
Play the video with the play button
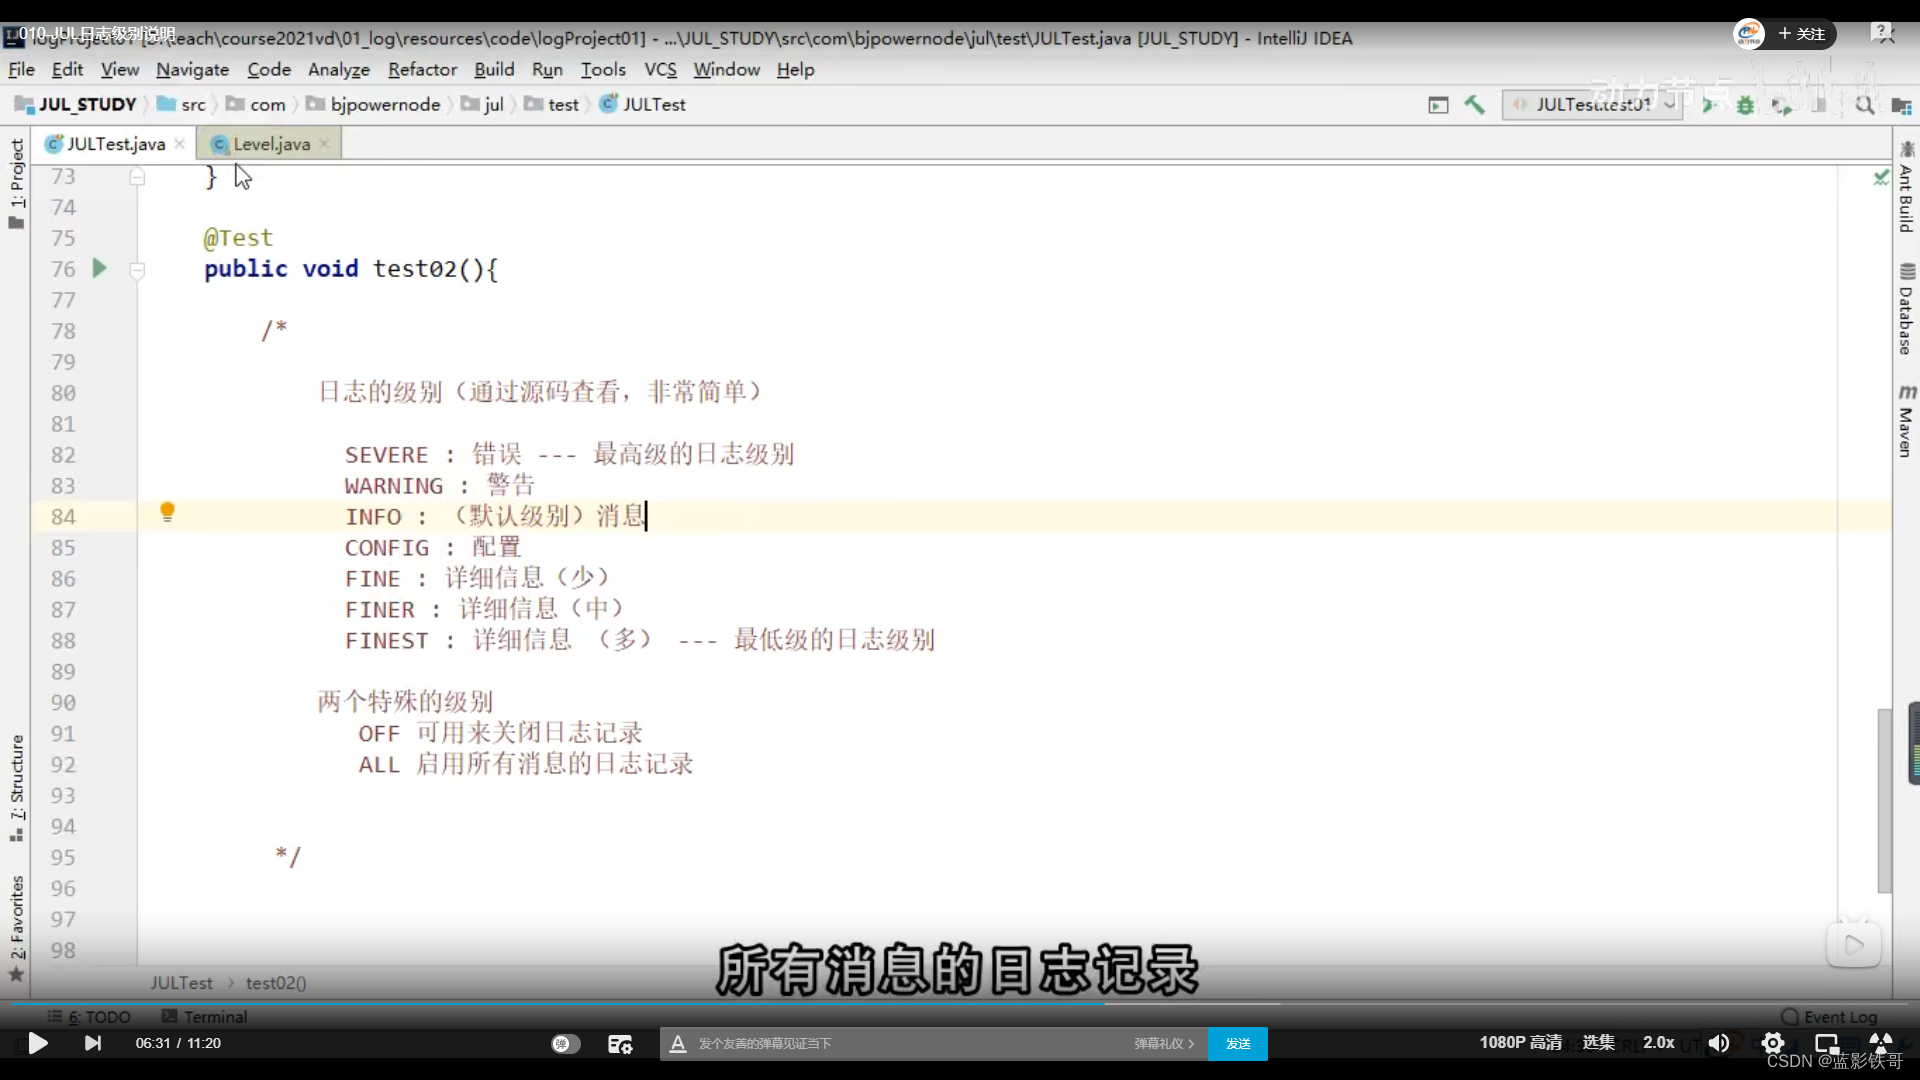coord(38,1043)
